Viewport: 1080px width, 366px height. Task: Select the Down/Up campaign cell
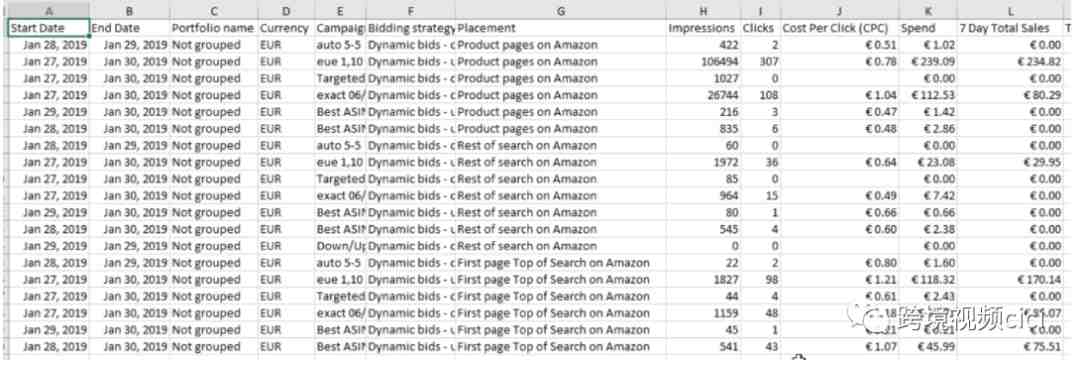click(x=340, y=246)
